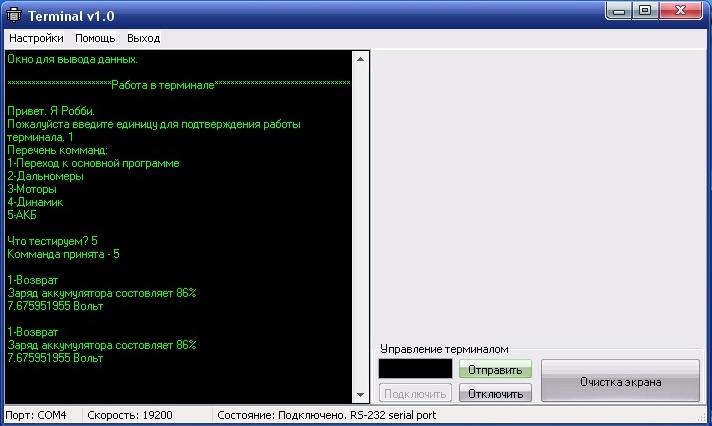
Task: Click the scrollbar down arrow
Action: pos(361,395)
